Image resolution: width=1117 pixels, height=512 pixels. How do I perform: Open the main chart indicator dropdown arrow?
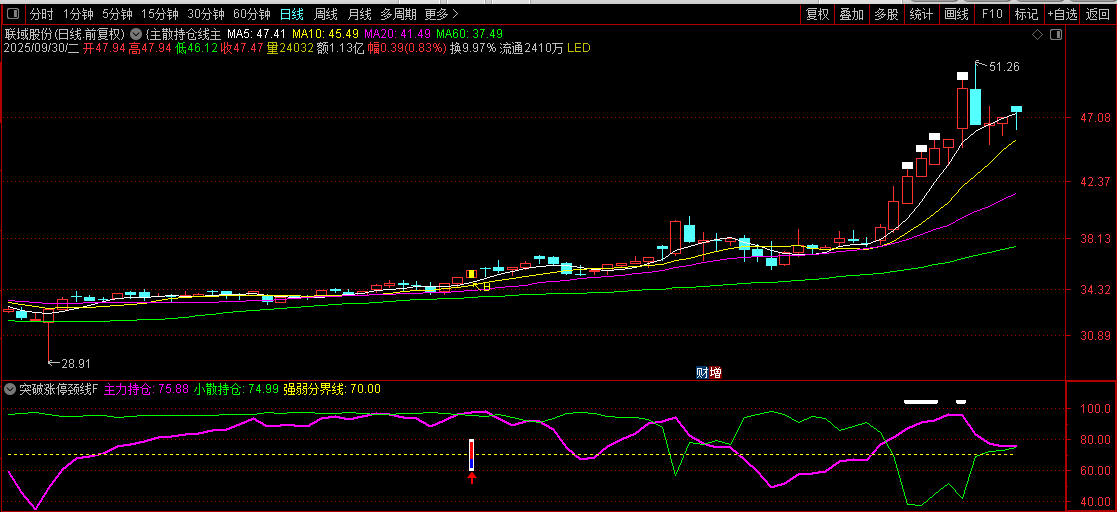point(136,34)
